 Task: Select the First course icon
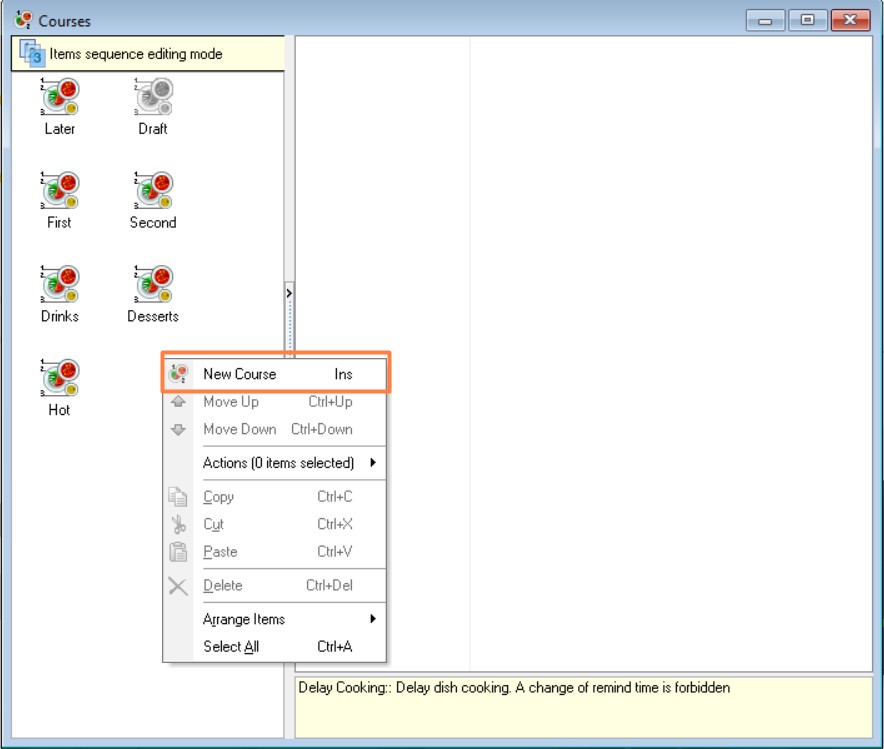point(59,191)
